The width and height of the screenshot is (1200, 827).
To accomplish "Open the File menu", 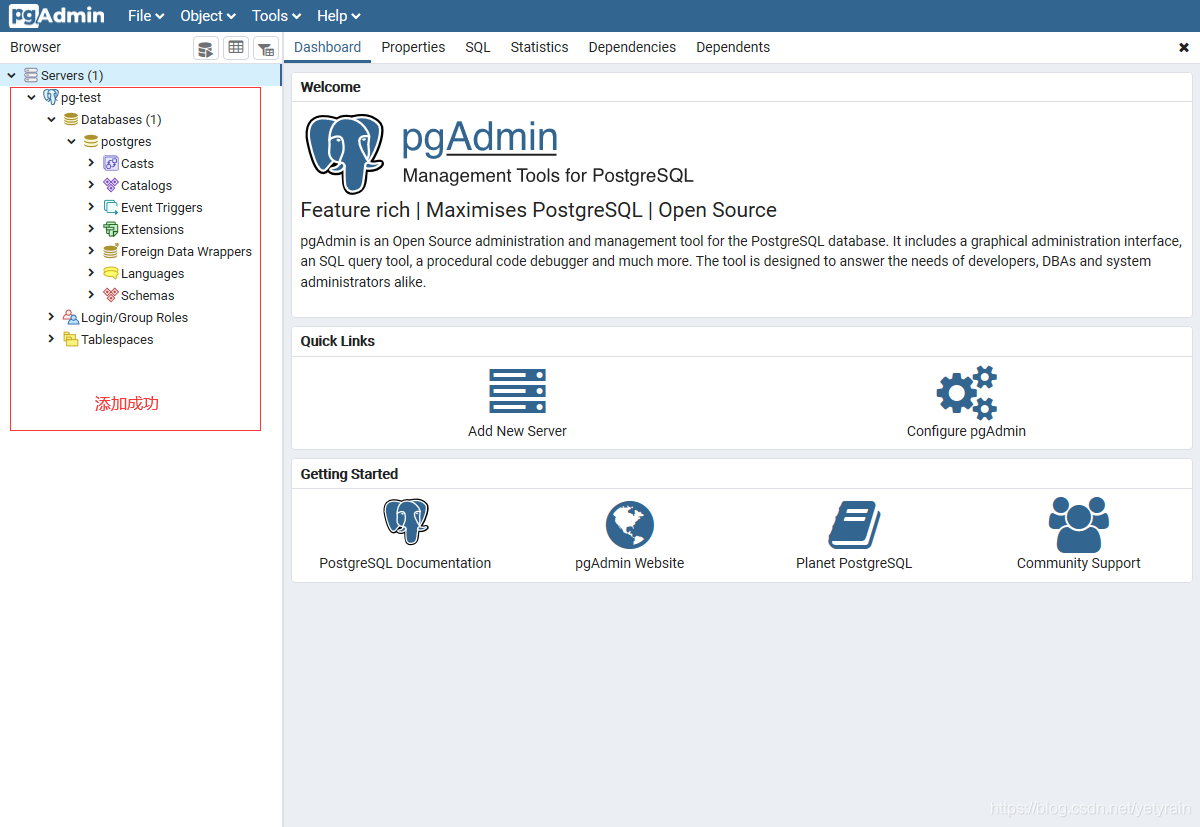I will [146, 16].
